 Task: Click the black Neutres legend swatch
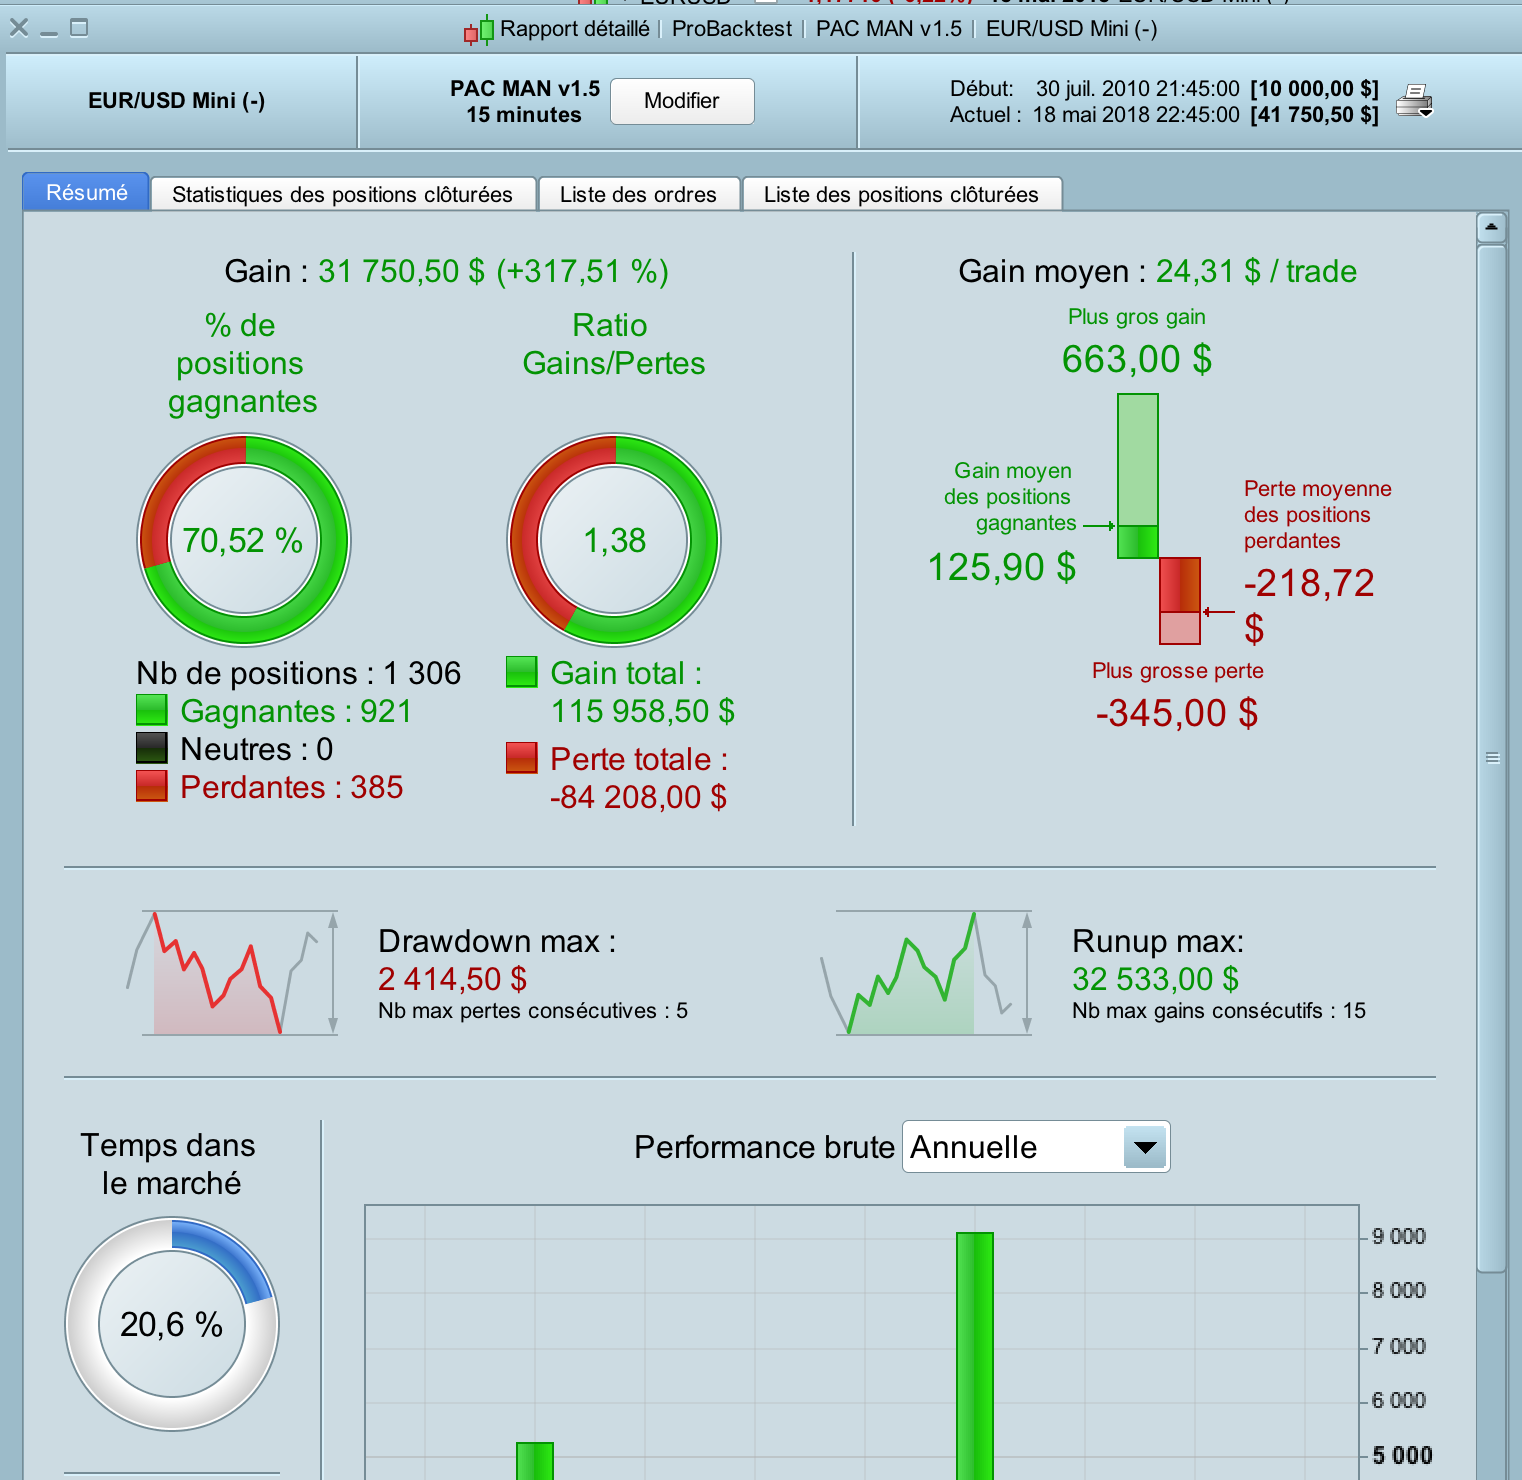pyautogui.click(x=152, y=748)
